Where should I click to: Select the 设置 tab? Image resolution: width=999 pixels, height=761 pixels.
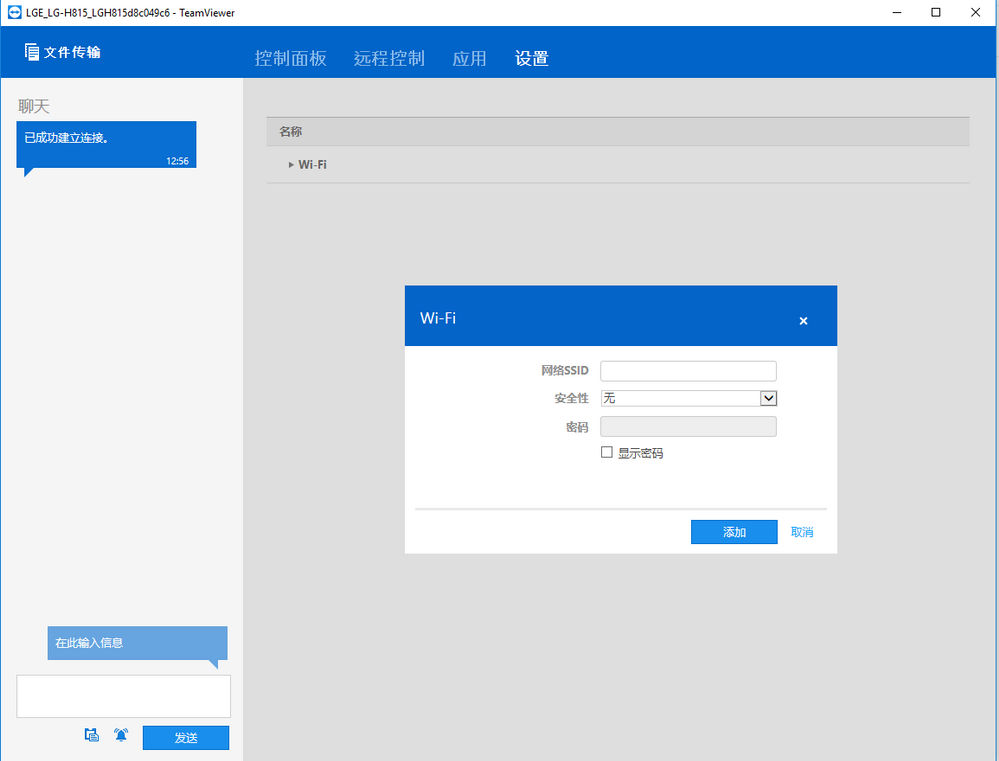point(531,58)
